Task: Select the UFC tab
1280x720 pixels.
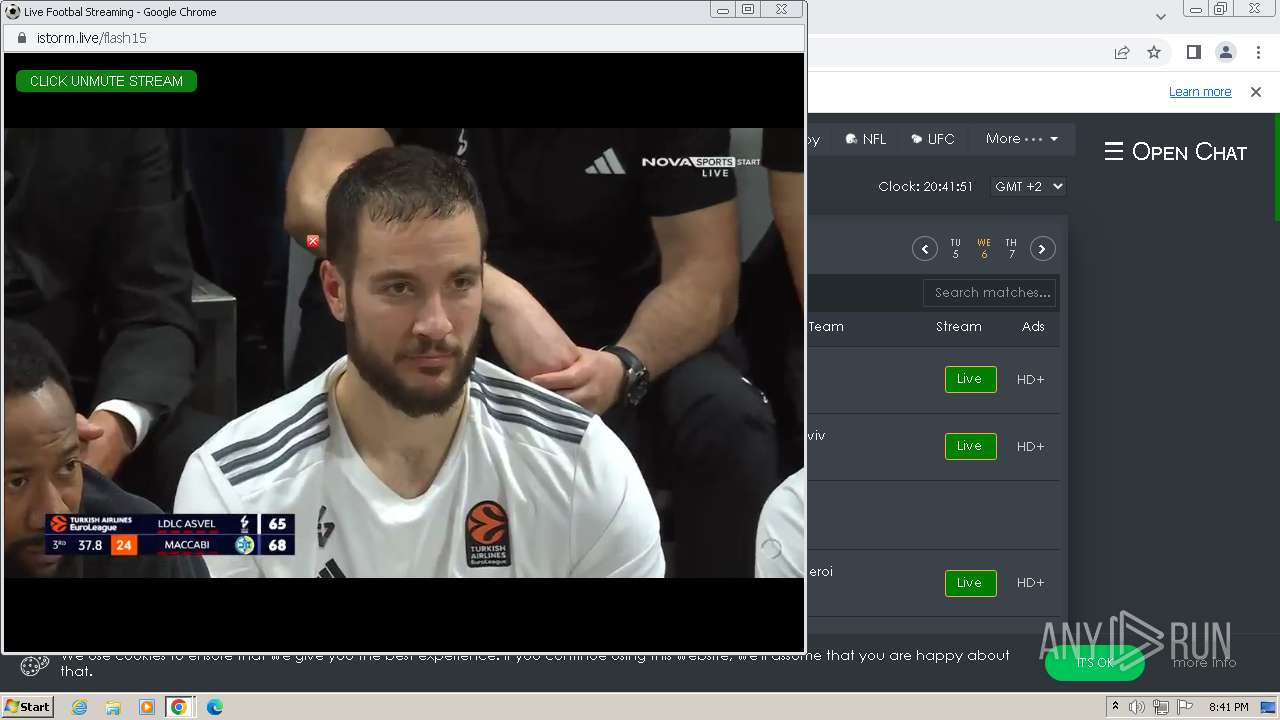Action: 933,139
